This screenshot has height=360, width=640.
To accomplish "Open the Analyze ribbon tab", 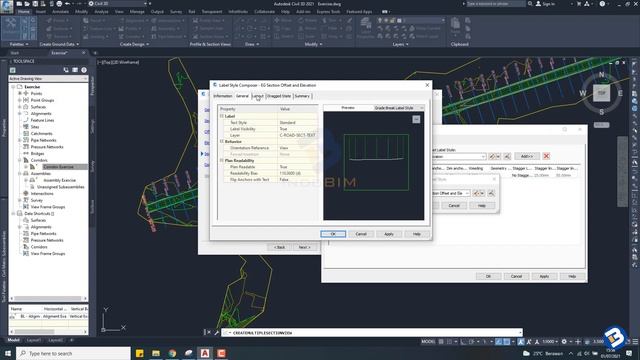I will pyautogui.click(x=101, y=12).
